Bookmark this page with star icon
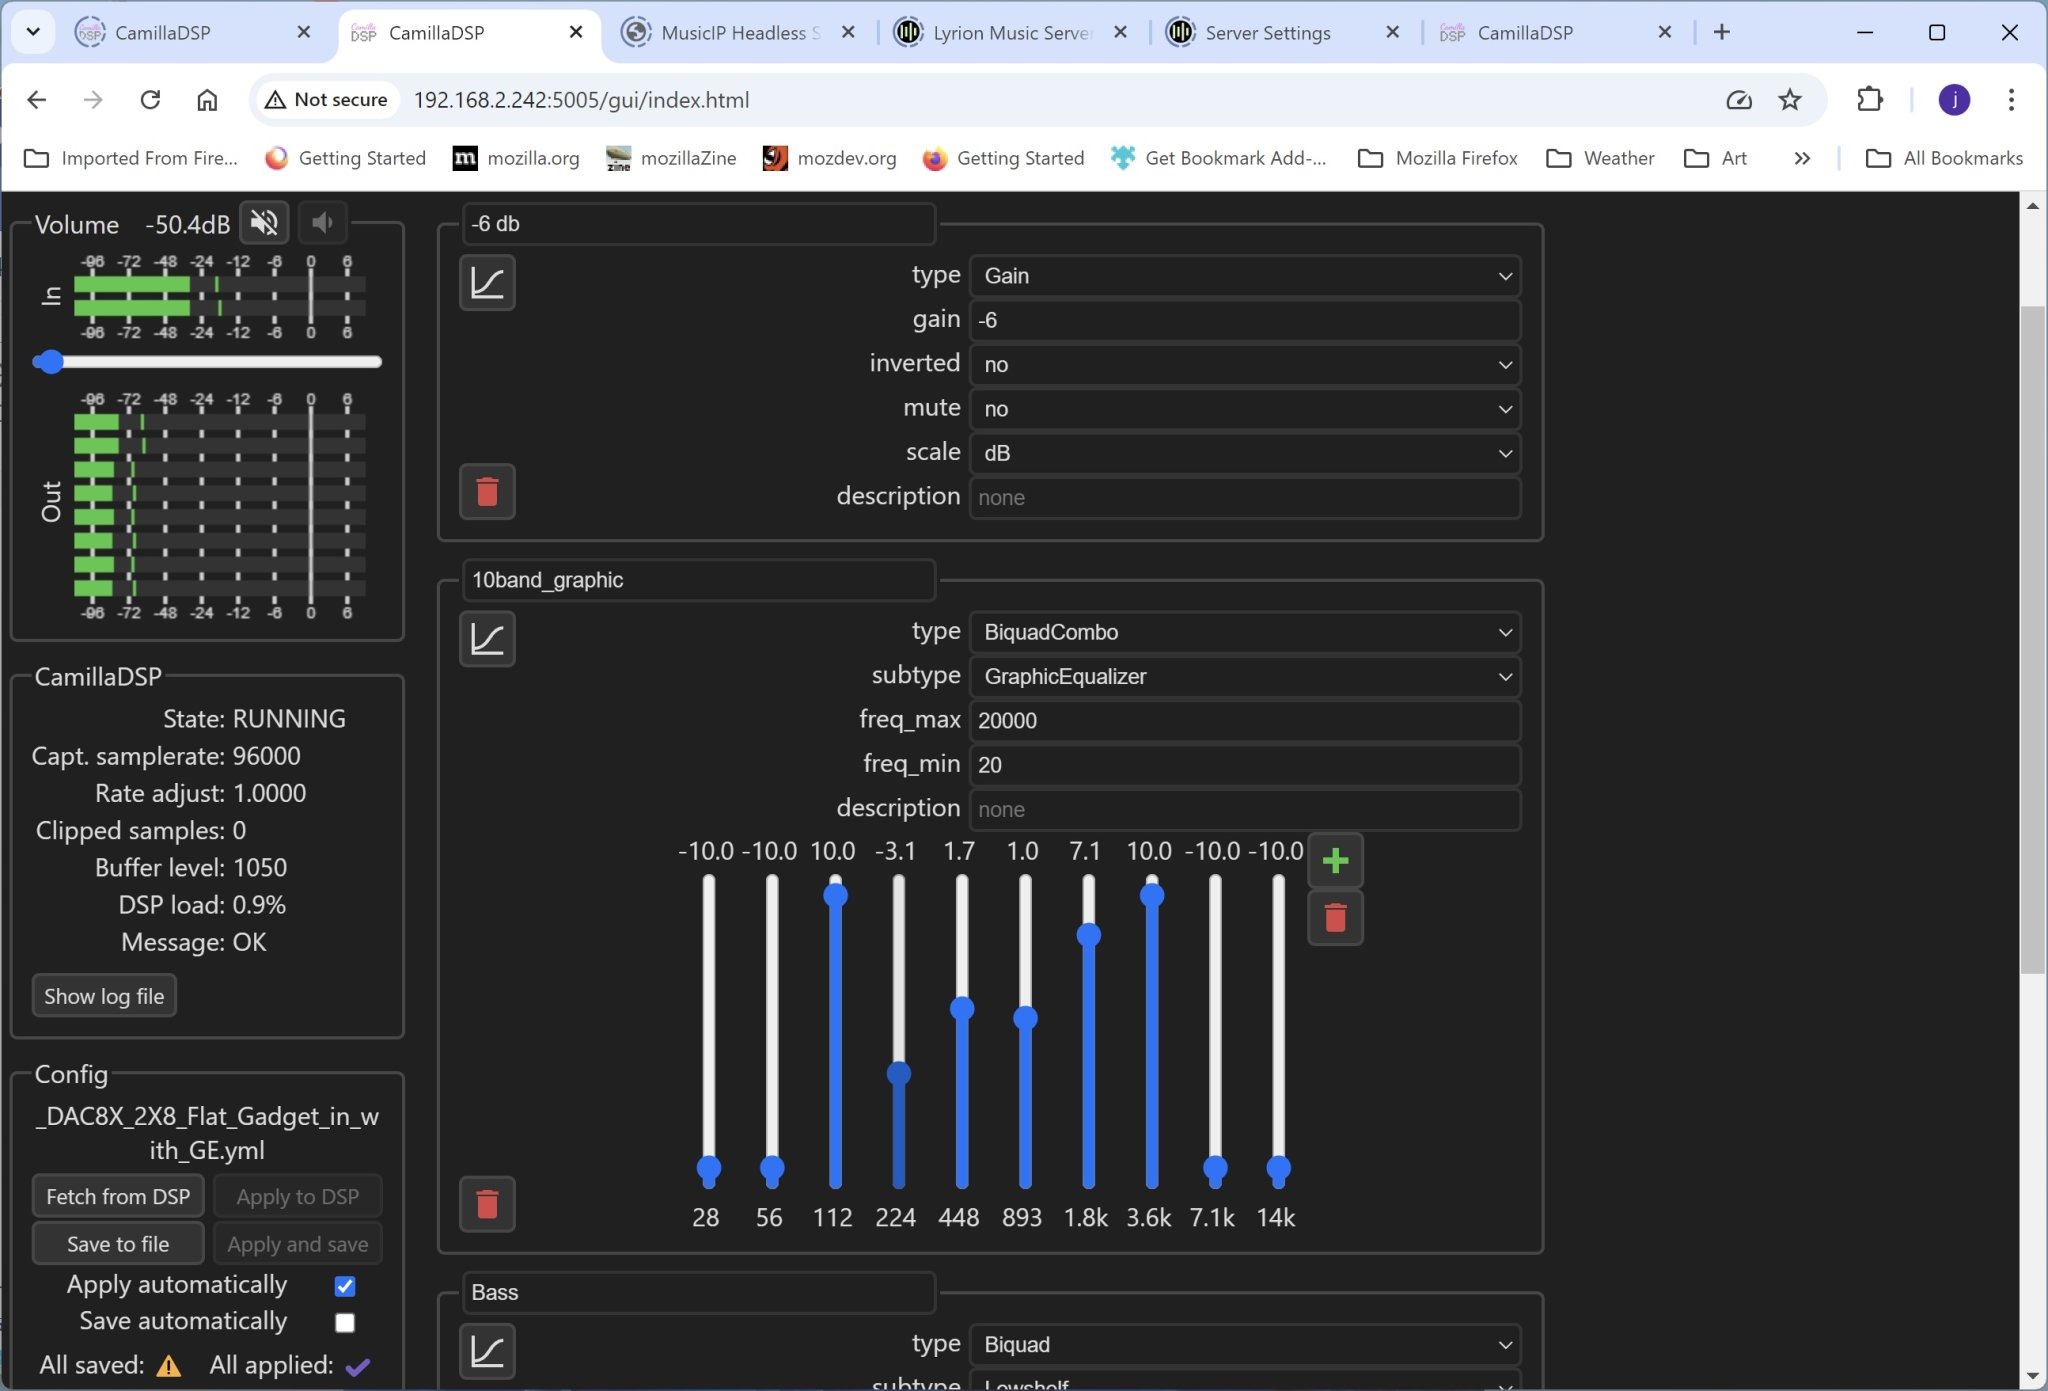Viewport: 2048px width, 1391px height. click(x=1790, y=99)
